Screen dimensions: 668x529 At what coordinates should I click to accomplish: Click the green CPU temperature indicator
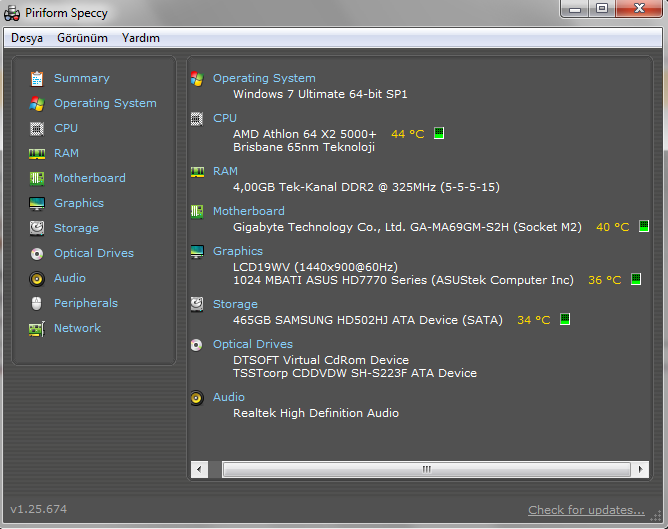pyautogui.click(x=438, y=133)
